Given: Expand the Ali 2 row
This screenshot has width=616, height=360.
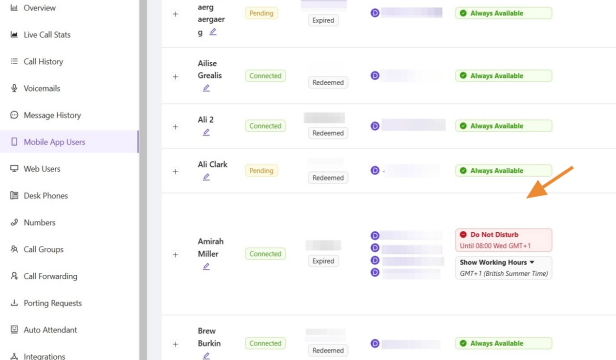Looking at the screenshot, I should click(x=176, y=127).
